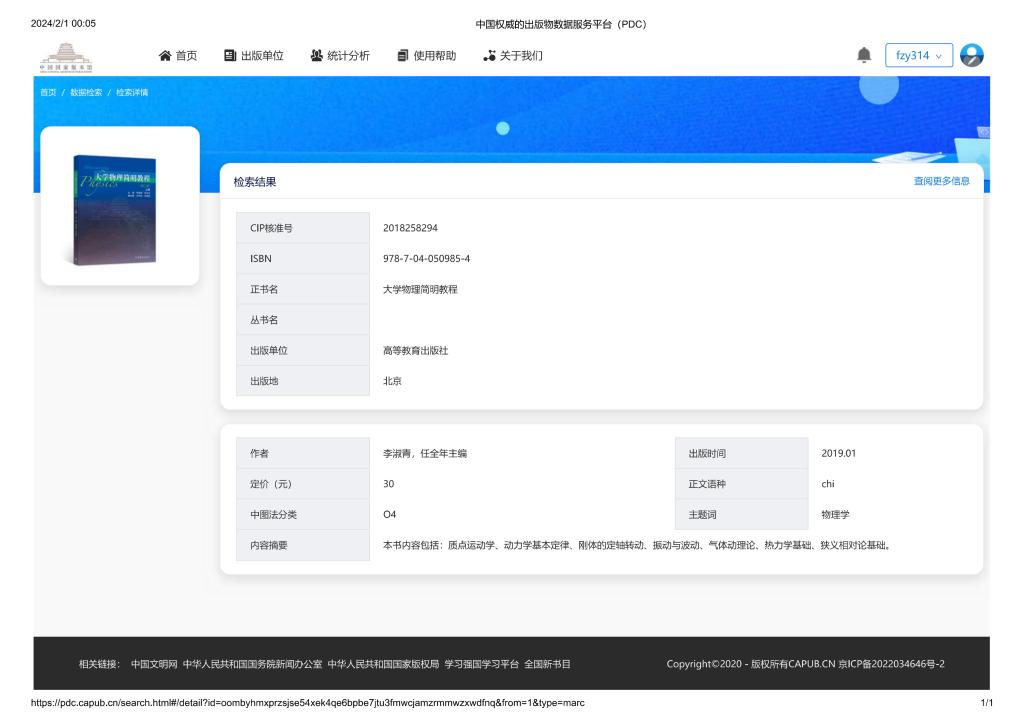Click language value chi
Image resolution: width=1024 pixels, height=724 pixels.
coord(827,484)
